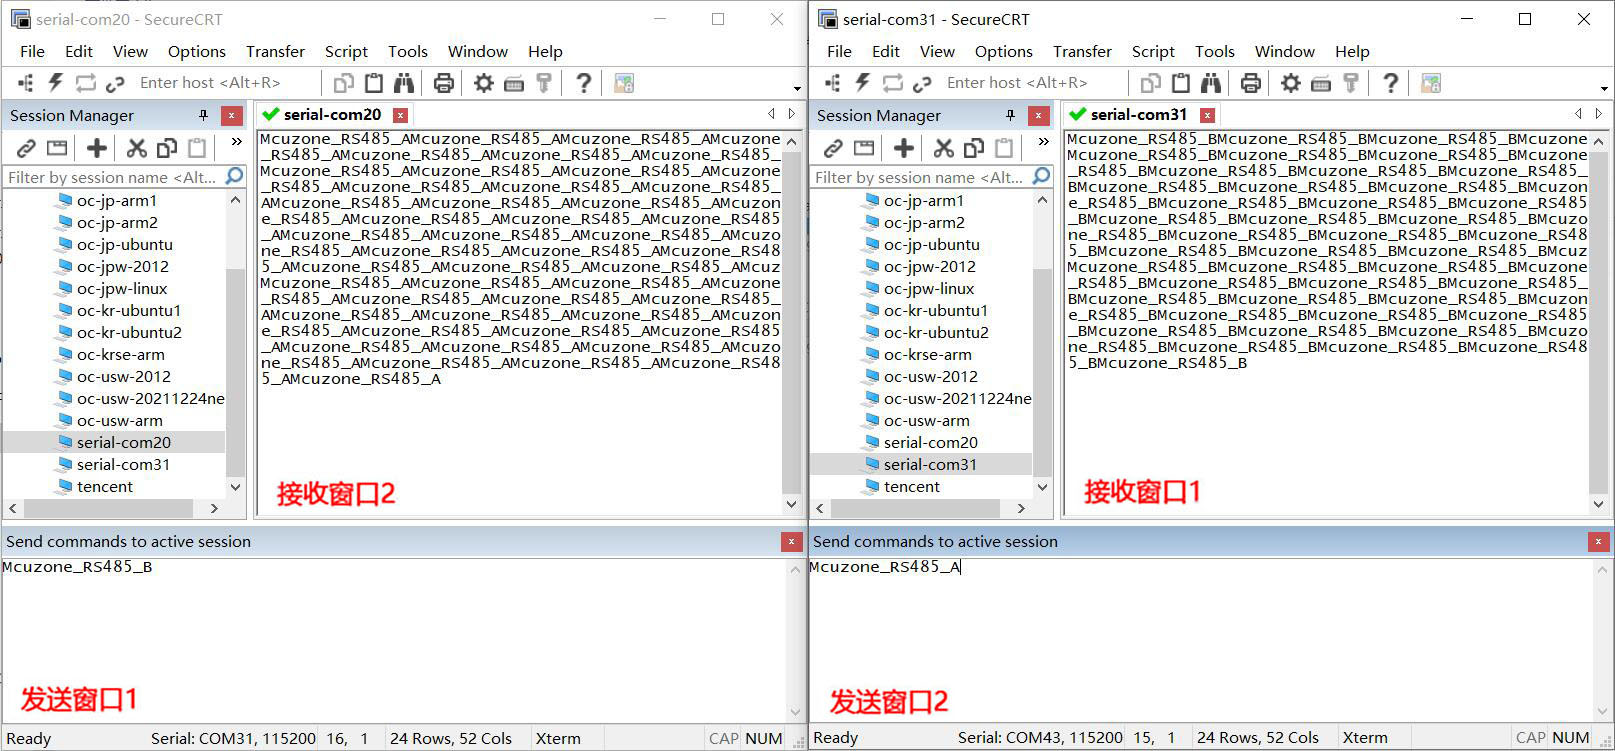Add new session with plus icon, serial-com31 window
1615x751 pixels.
click(904, 148)
